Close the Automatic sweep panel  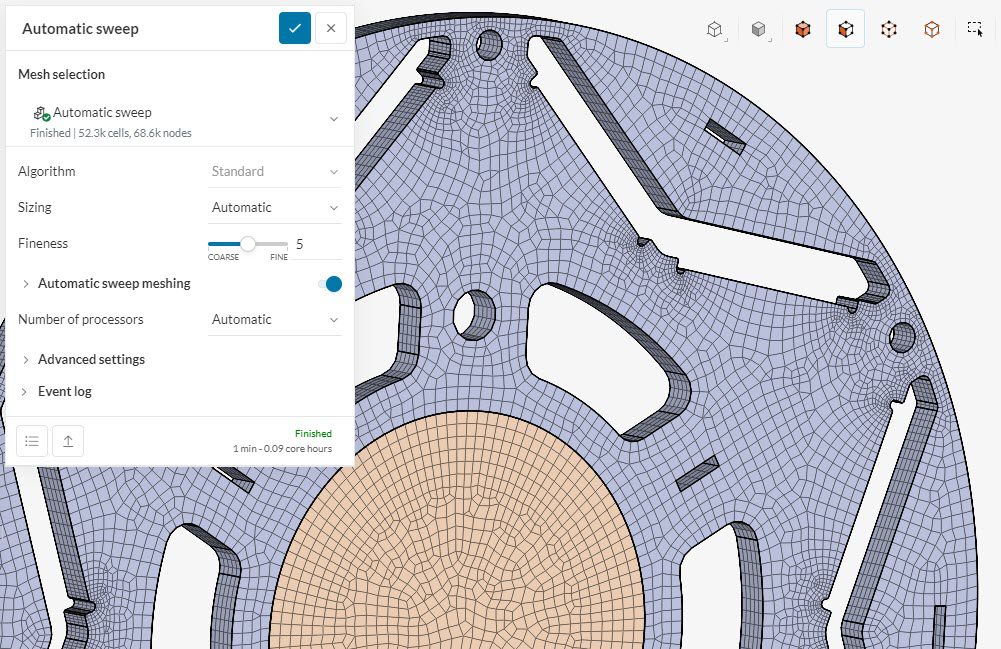[x=331, y=28]
